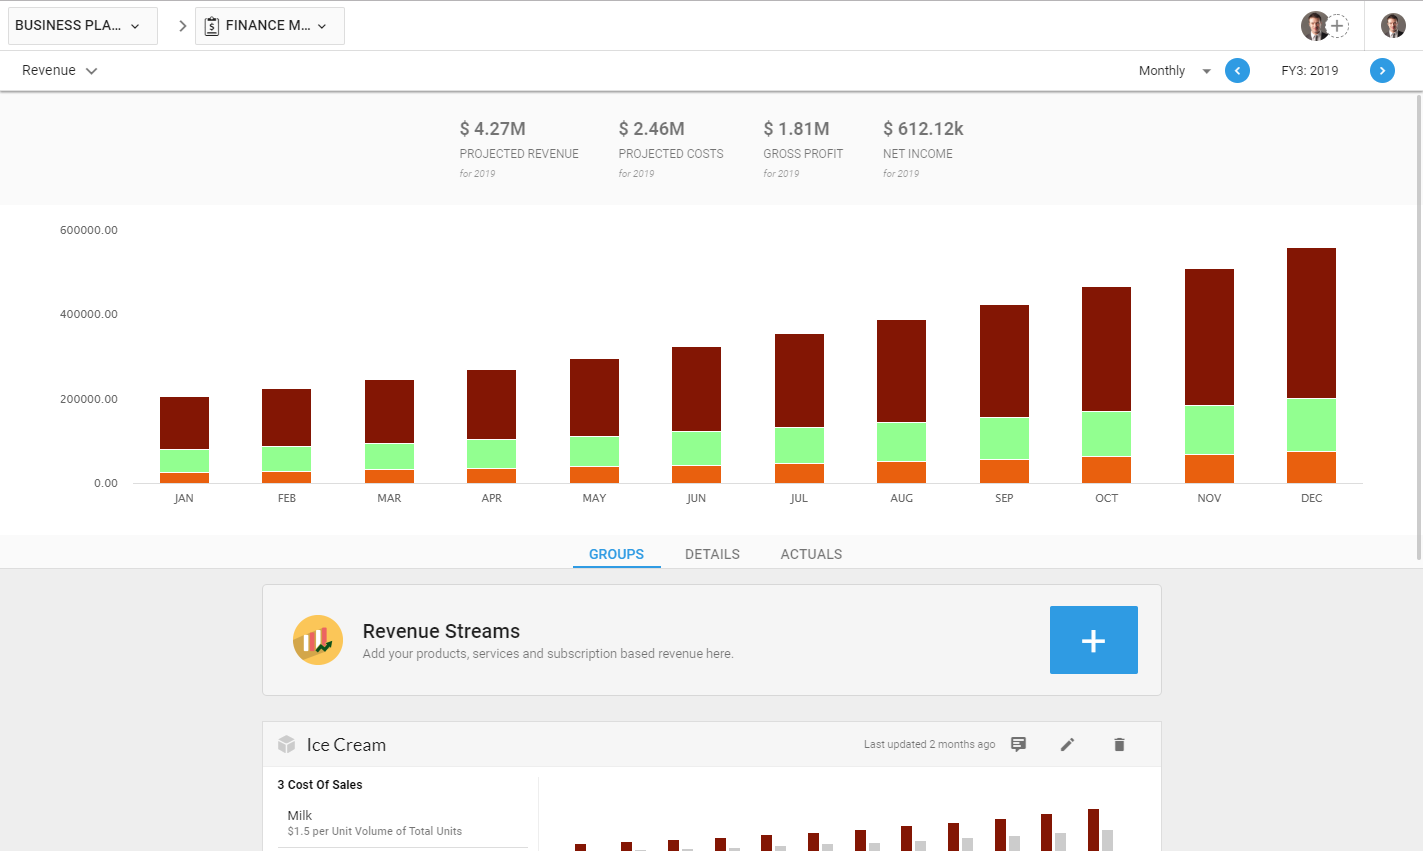Viewport: 1423px width, 861px height.
Task: Delete the Ice Cream revenue stream
Action: point(1119,744)
